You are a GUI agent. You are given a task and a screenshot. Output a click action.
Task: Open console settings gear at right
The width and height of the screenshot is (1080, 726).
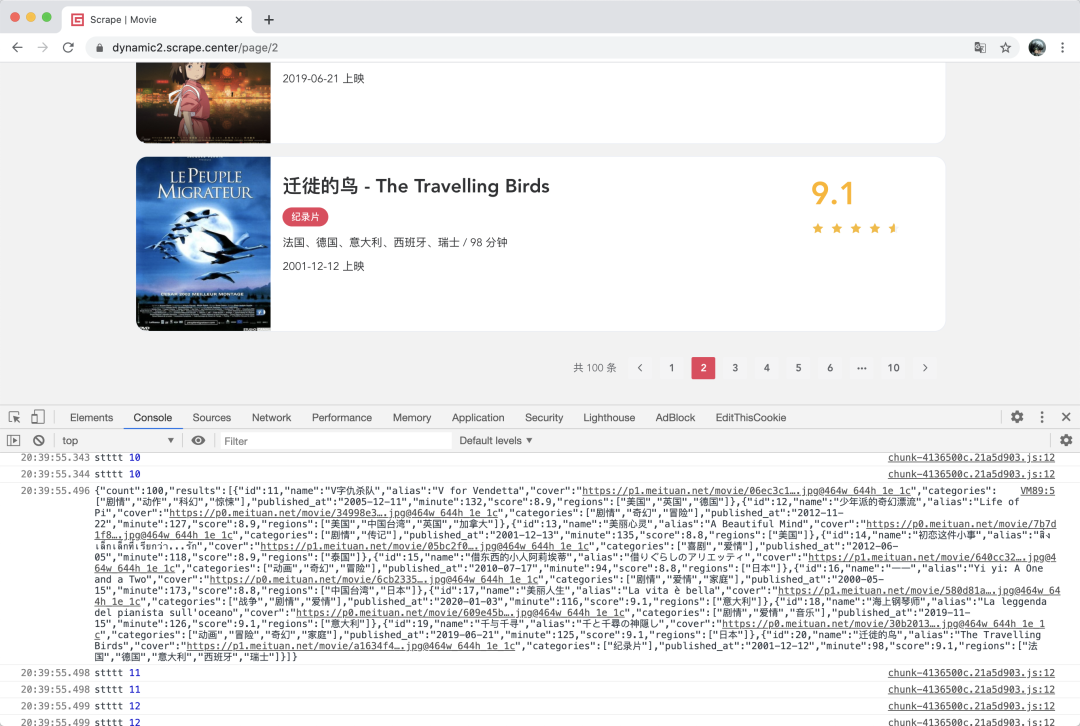1066,440
